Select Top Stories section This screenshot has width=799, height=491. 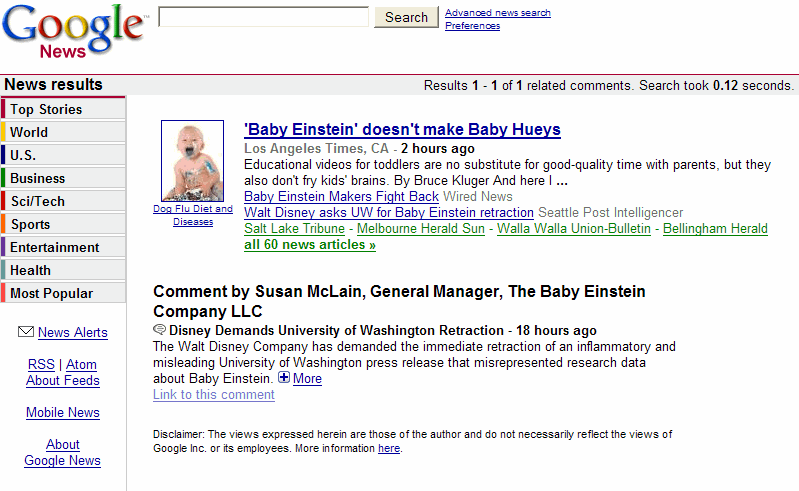(64, 109)
